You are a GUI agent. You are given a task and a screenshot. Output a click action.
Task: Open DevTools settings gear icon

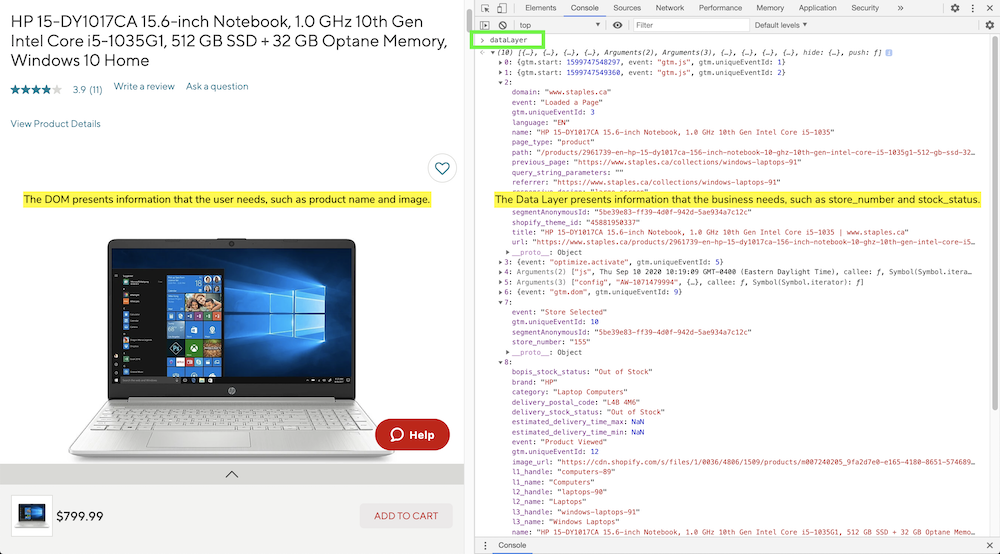pyautogui.click(x=955, y=8)
